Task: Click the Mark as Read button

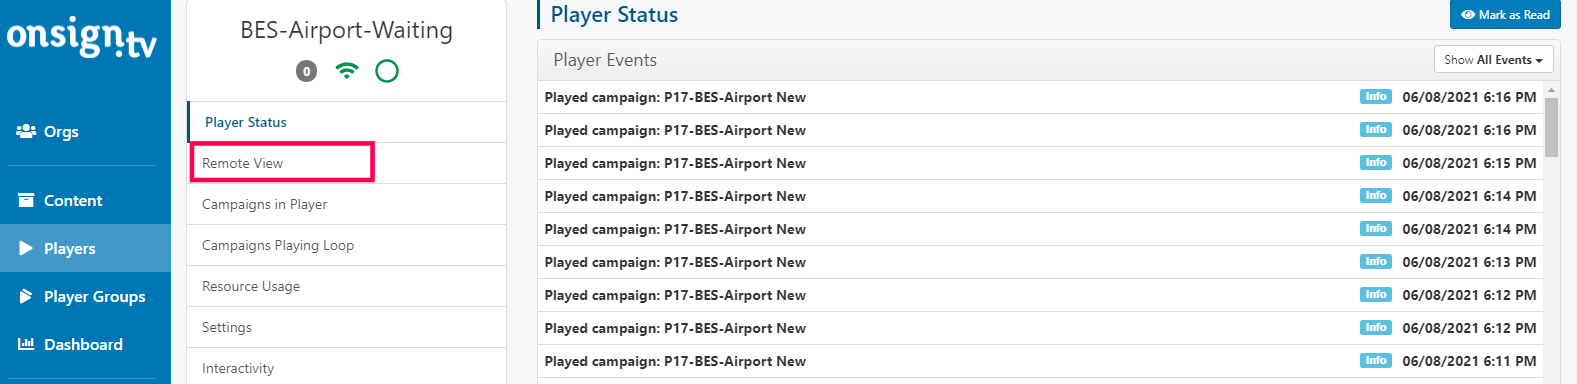Action: [x=1505, y=15]
